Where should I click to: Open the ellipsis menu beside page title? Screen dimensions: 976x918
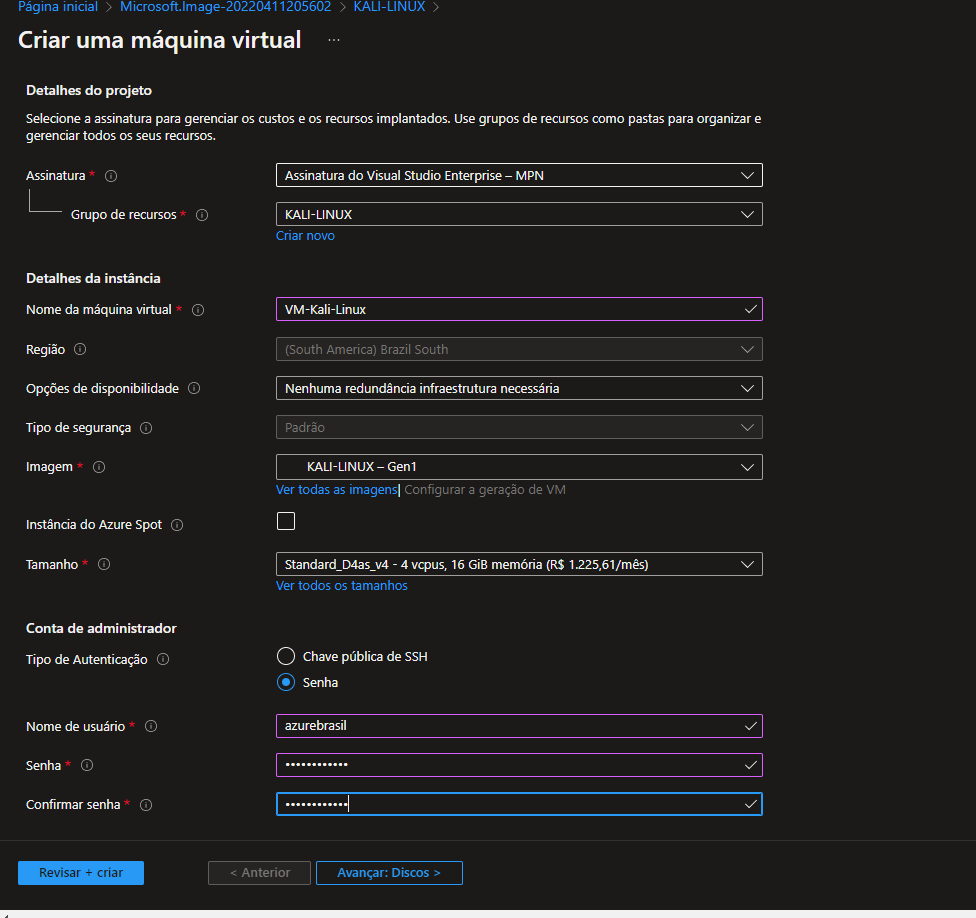point(333,40)
